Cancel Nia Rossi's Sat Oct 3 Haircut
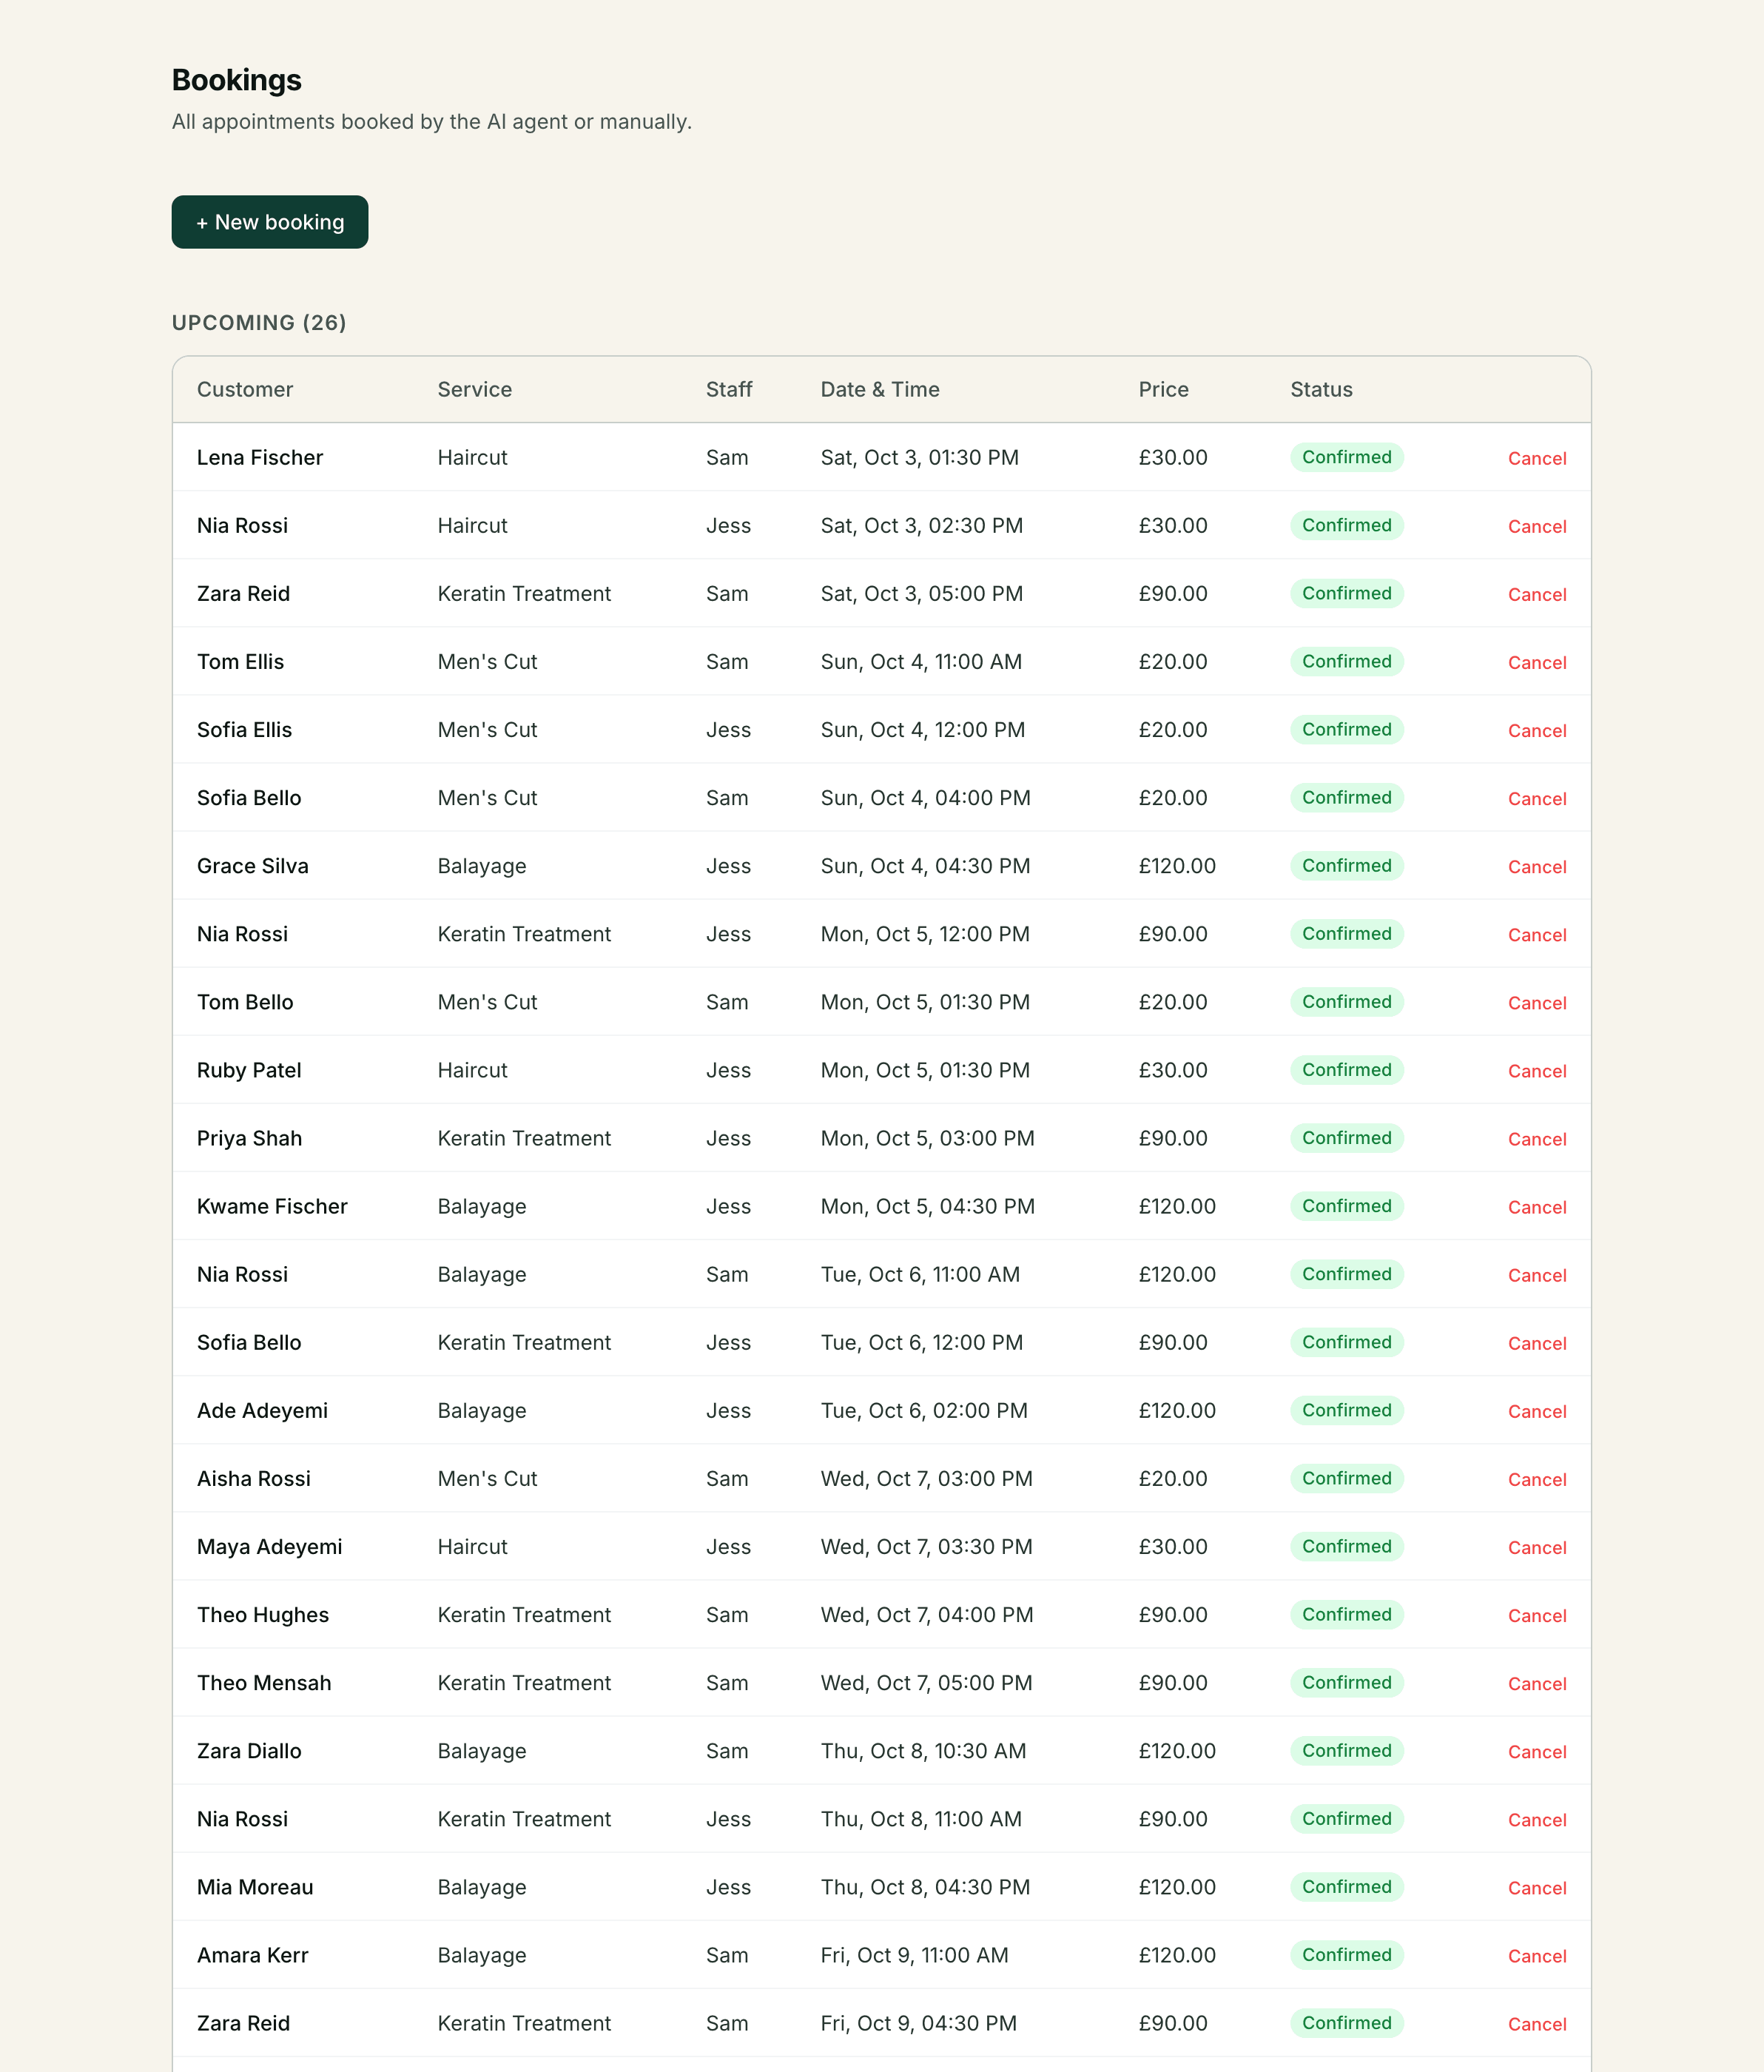 [1537, 526]
